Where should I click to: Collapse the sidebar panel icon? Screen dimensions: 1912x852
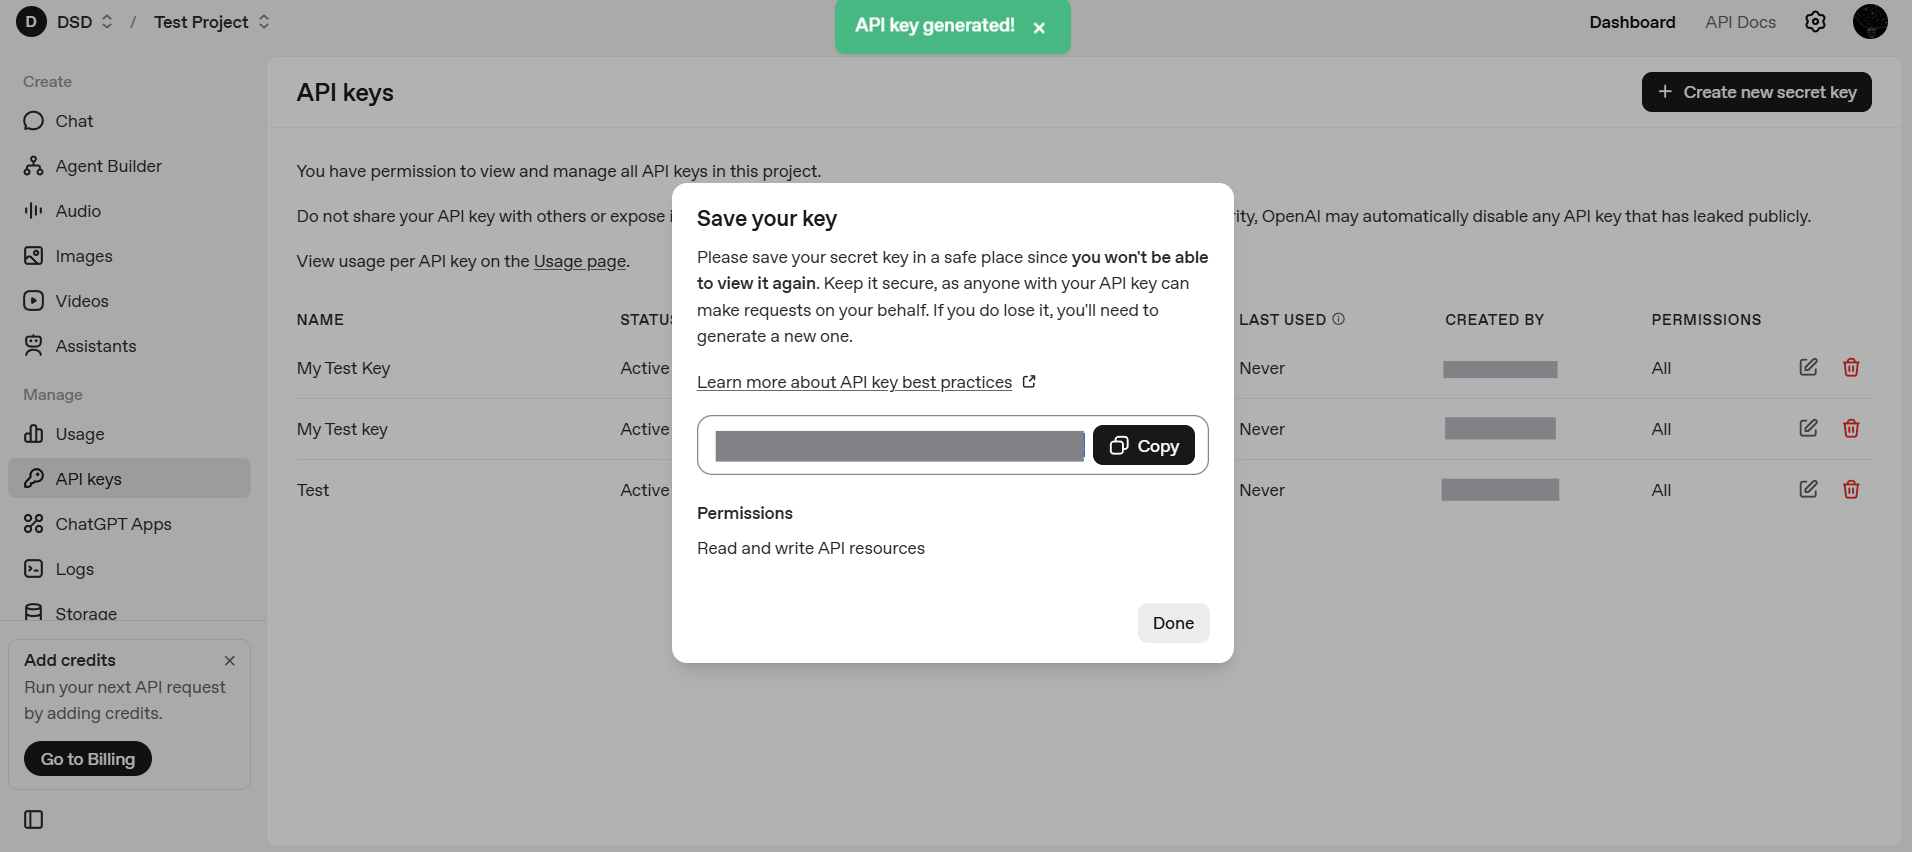(x=34, y=820)
